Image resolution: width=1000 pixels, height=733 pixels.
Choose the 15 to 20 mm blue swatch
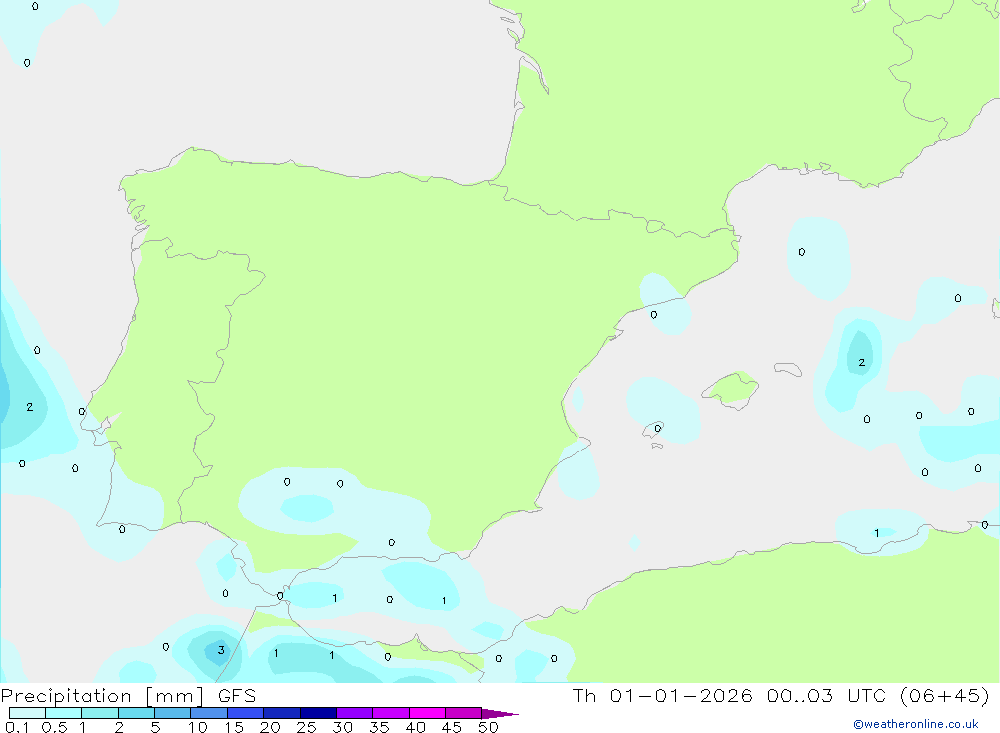[246, 713]
